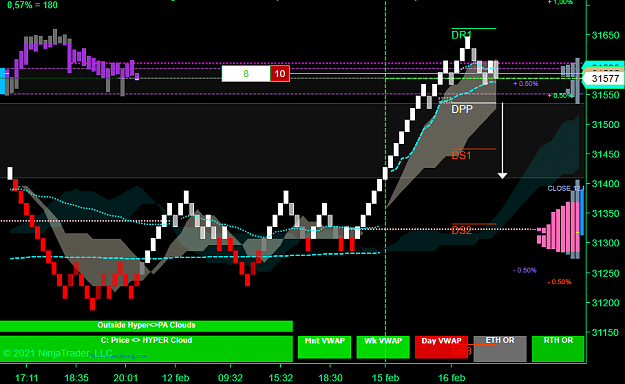The height and width of the screenshot is (384, 625).
Task: Click the DPP pivot level label
Action: pos(462,109)
